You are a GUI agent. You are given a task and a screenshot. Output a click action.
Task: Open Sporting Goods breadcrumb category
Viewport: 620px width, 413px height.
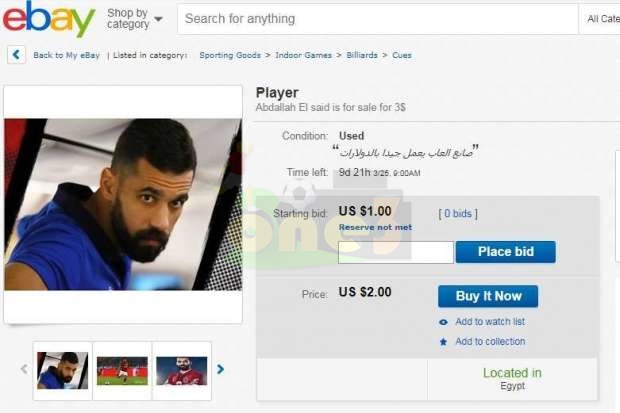tap(230, 55)
